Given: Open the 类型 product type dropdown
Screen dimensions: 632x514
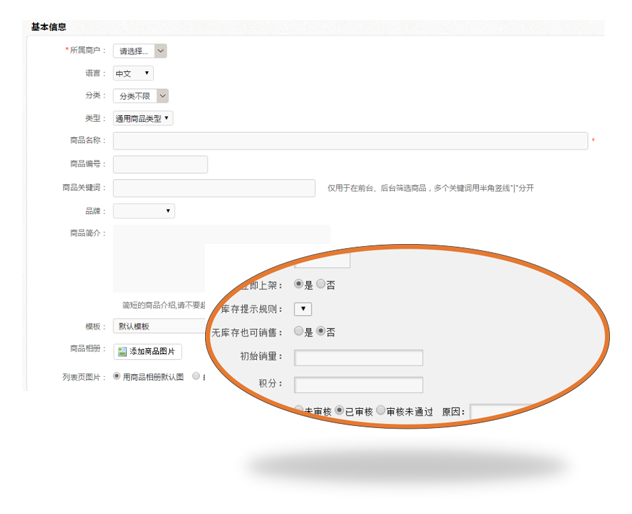Looking at the screenshot, I should point(143,119).
